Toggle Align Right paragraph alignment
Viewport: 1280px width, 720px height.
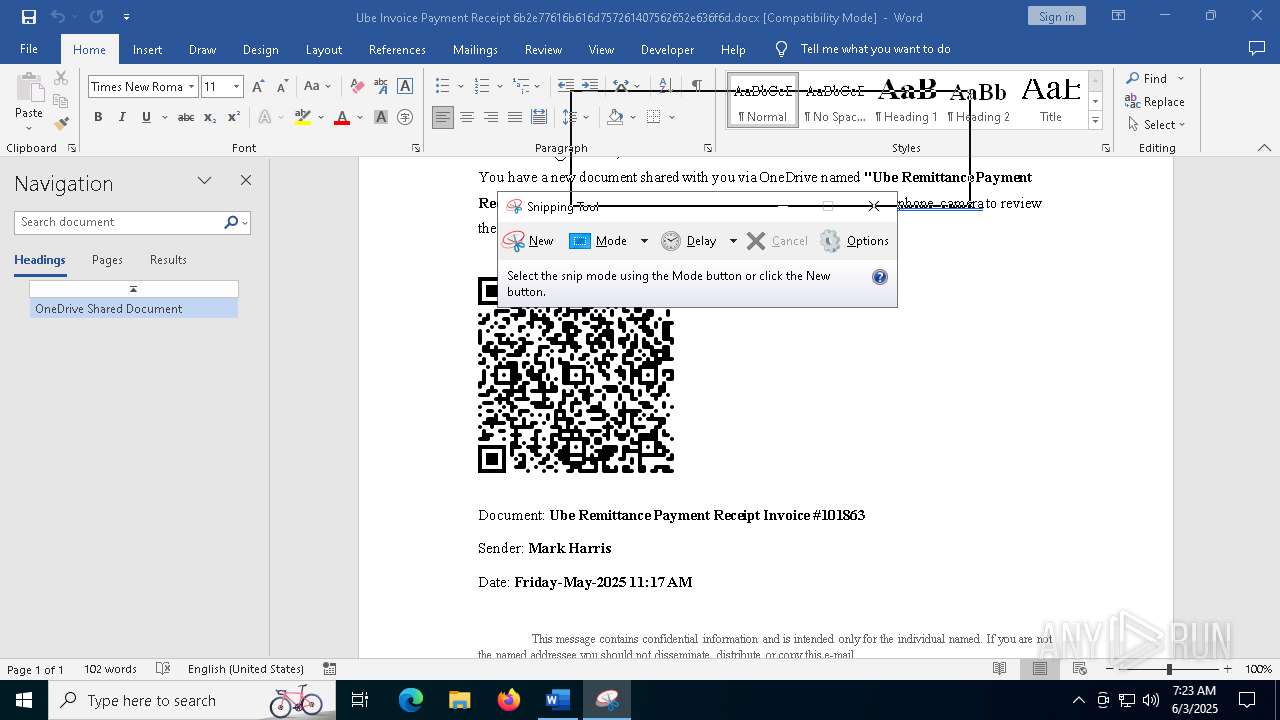click(491, 117)
